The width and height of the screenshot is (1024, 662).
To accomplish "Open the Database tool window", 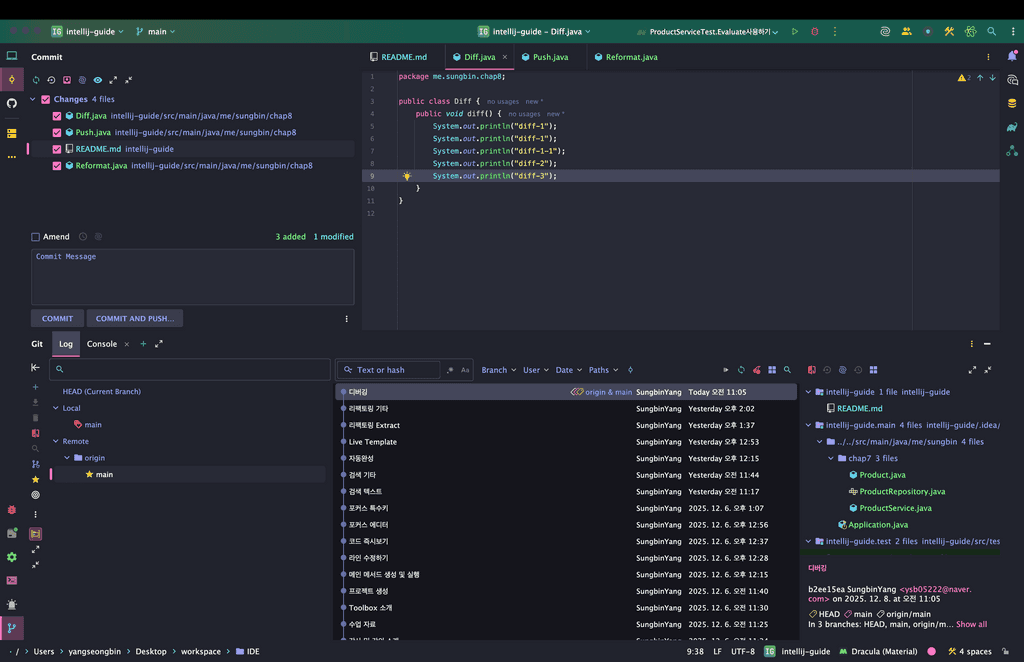I will pos(1012,103).
